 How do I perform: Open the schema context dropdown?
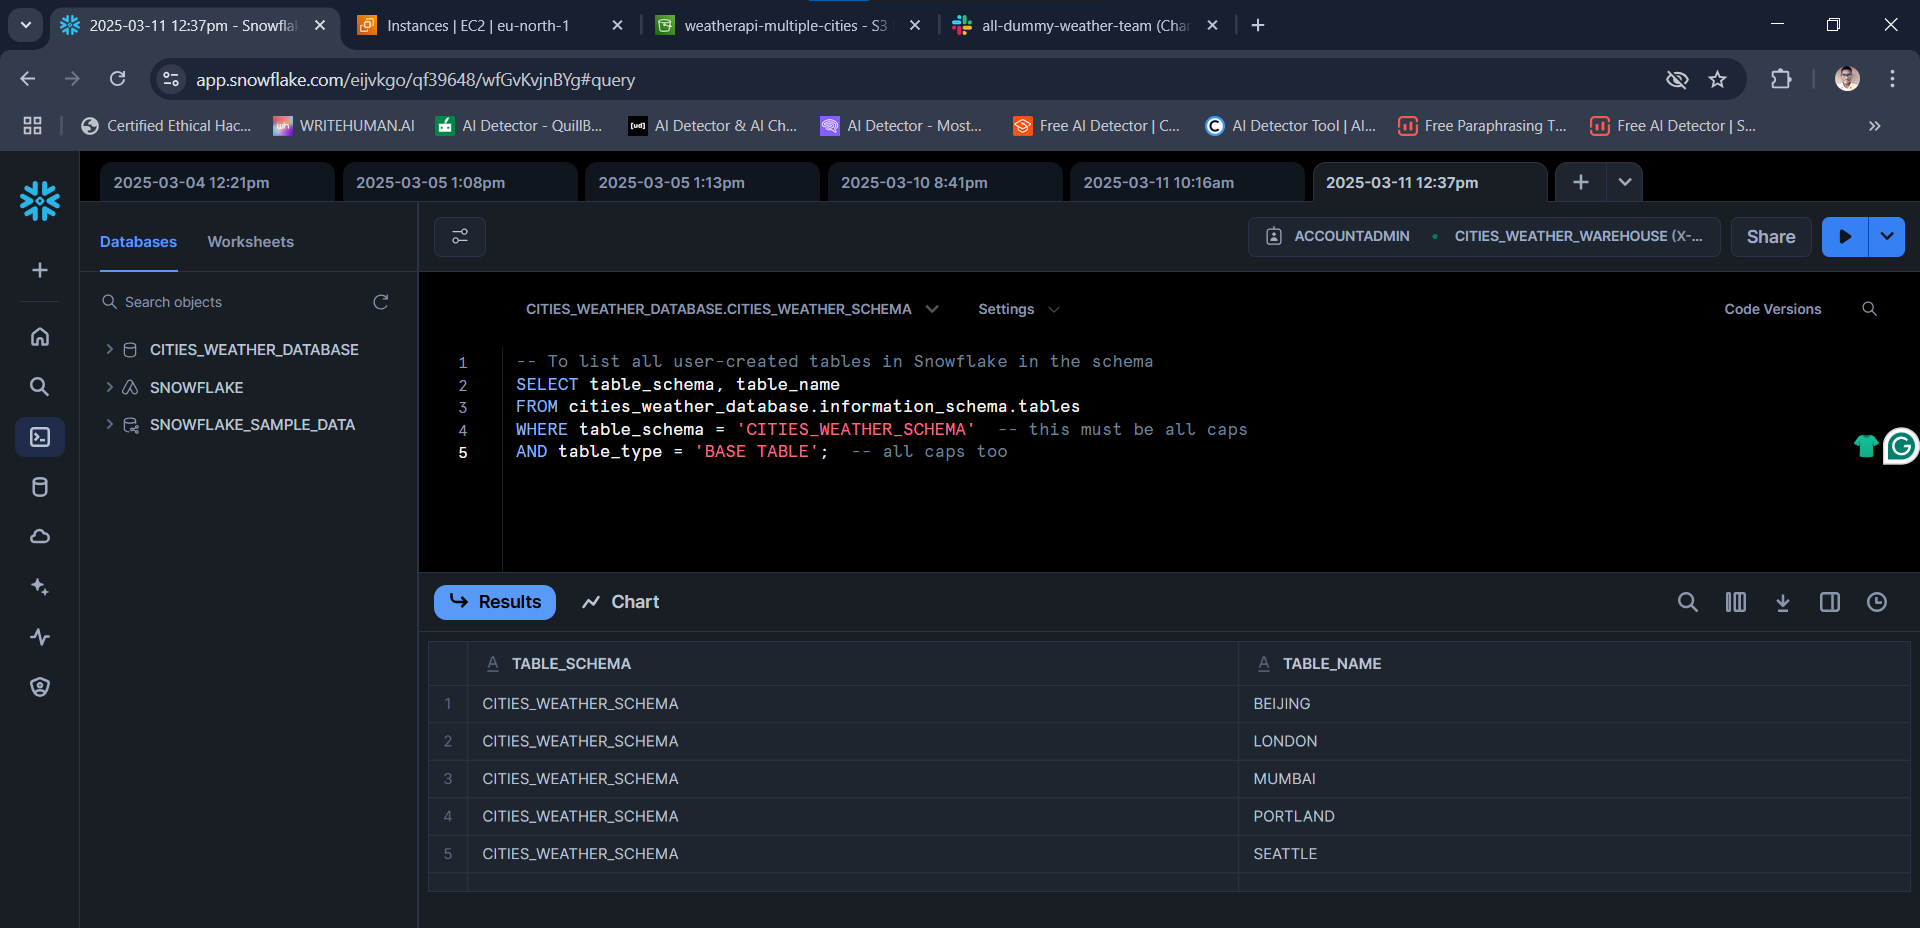(733, 309)
